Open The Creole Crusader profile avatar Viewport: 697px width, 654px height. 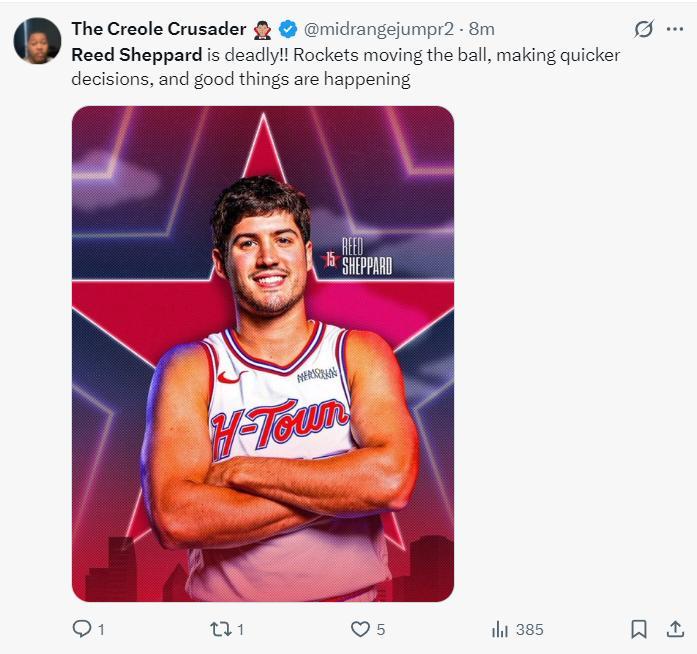point(37,41)
